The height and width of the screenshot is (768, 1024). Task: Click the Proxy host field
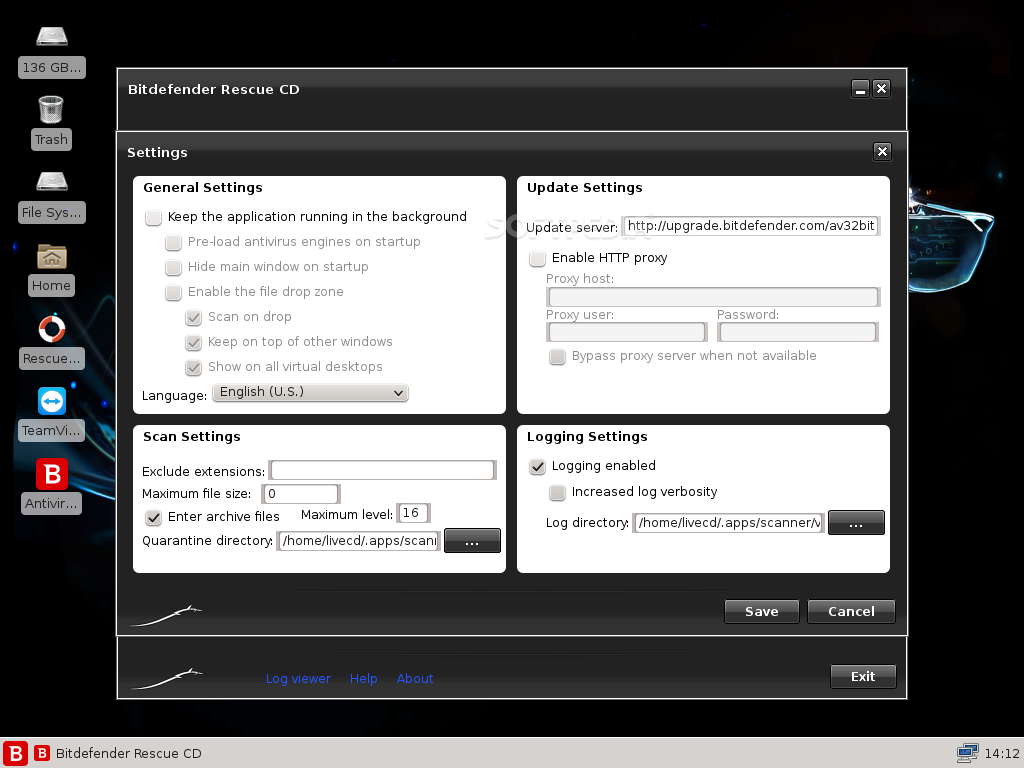click(x=713, y=297)
